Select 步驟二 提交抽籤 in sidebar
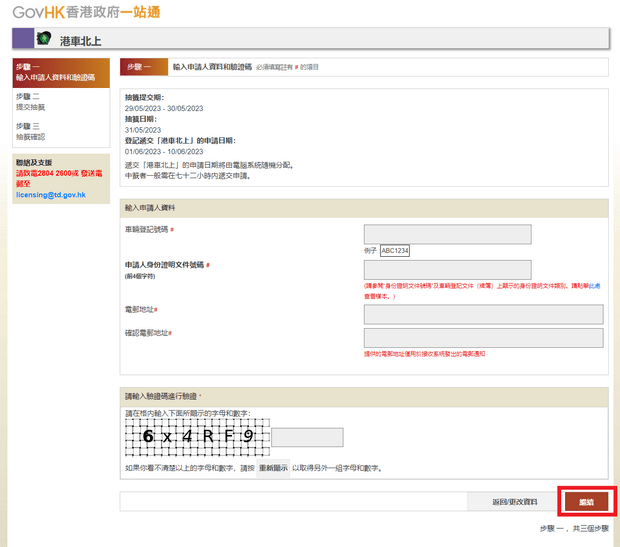This screenshot has height=547, width=620. pyautogui.click(x=31, y=101)
